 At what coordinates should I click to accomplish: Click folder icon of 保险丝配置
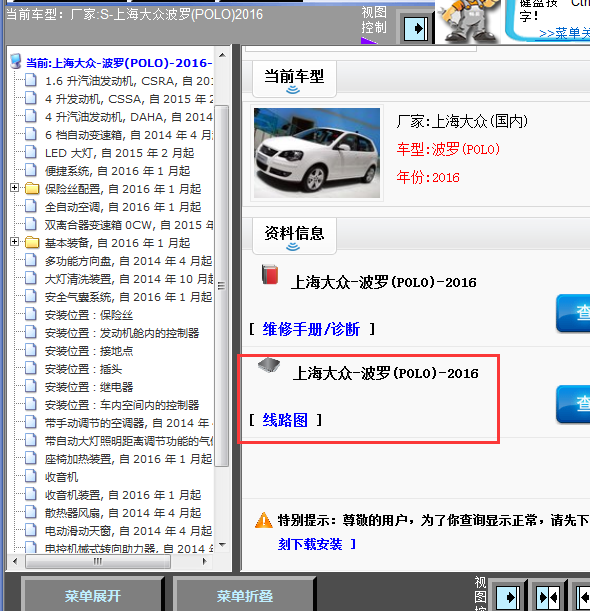32,189
